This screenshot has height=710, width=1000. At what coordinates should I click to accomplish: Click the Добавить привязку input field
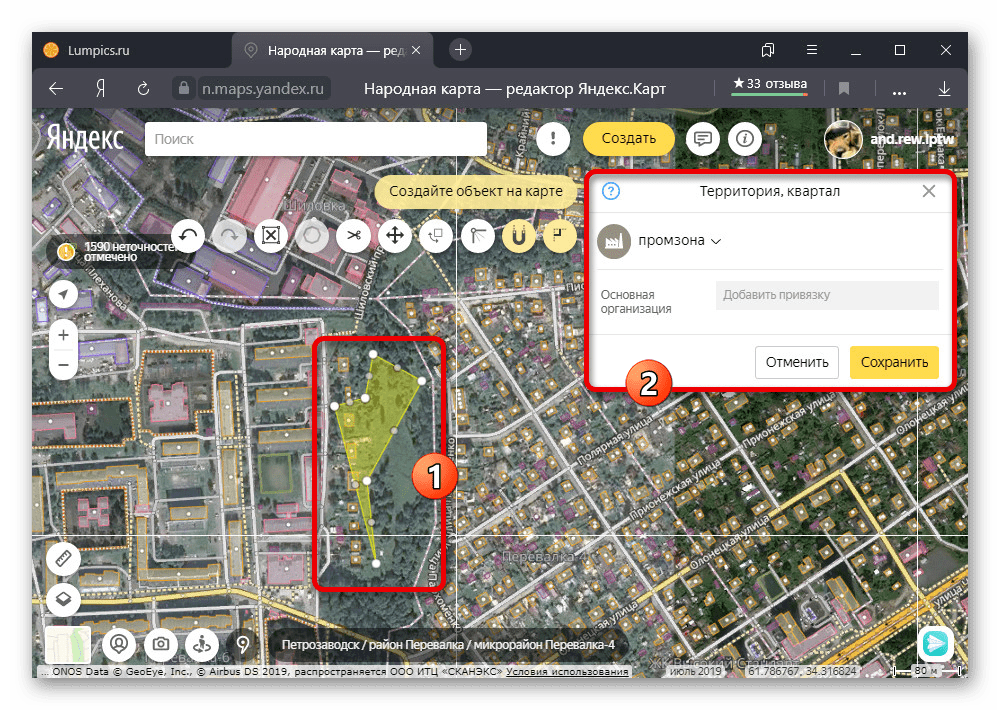pyautogui.click(x=826, y=295)
